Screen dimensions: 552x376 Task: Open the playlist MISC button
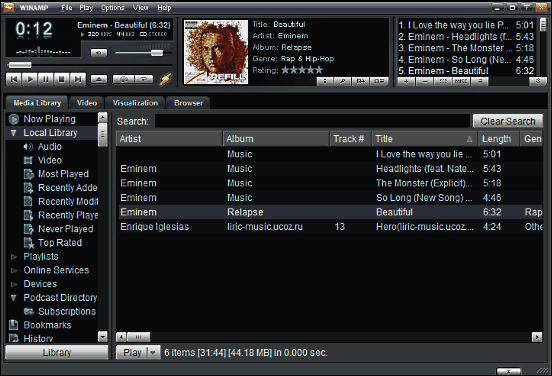coord(461,81)
